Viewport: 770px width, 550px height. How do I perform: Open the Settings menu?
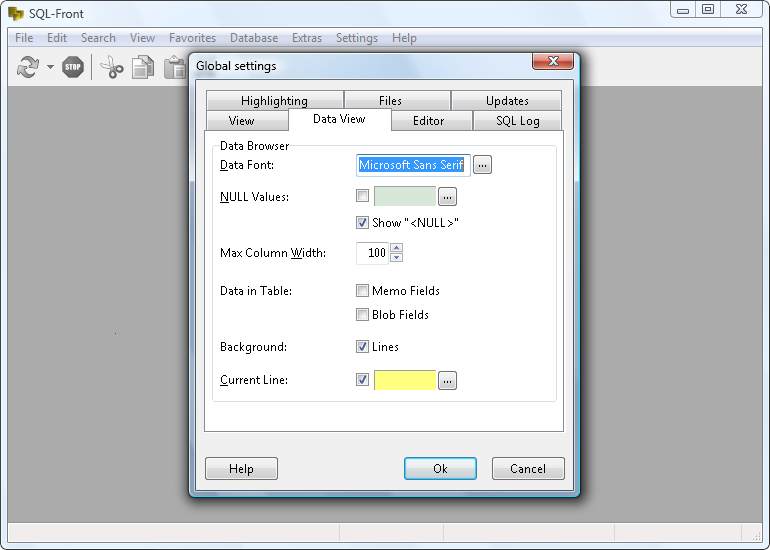pyautogui.click(x=357, y=38)
